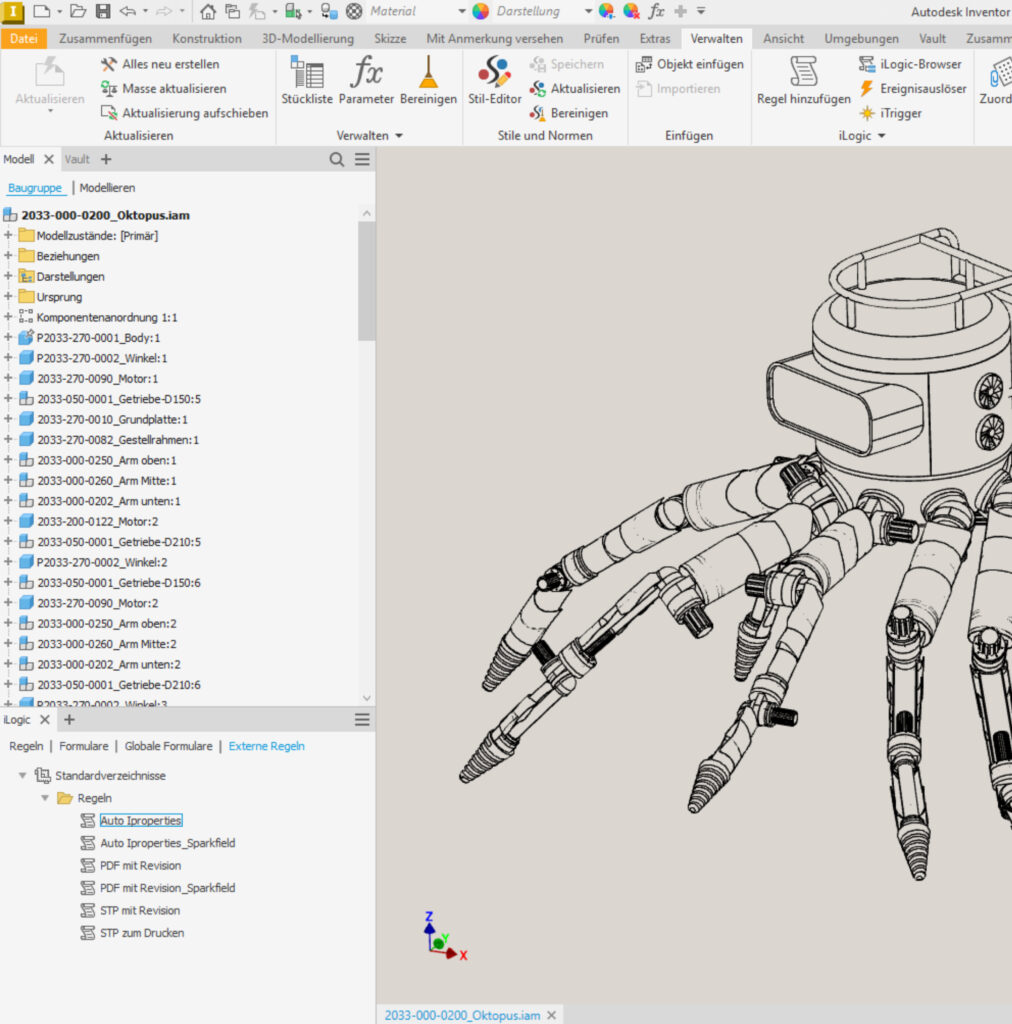
Task: Switch to the Prüfen ribbon tab
Action: point(601,39)
